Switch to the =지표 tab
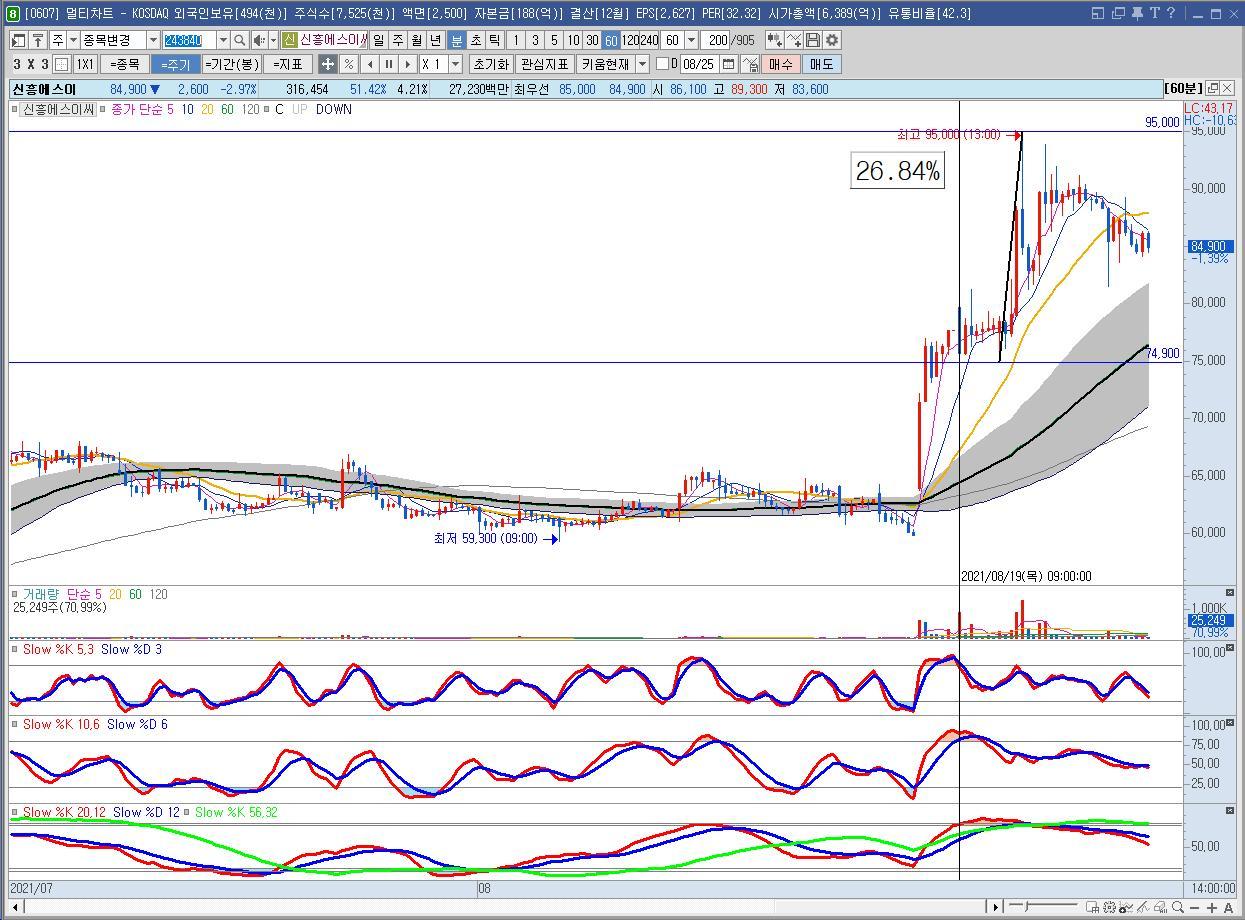1245x920 pixels. 288,64
